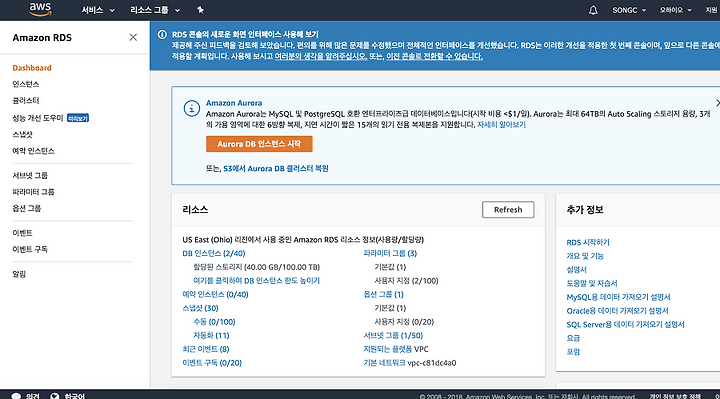Open the 서브넷 그룹 (1/50) link
Screen dimensions: 720x399
(x=393, y=336)
